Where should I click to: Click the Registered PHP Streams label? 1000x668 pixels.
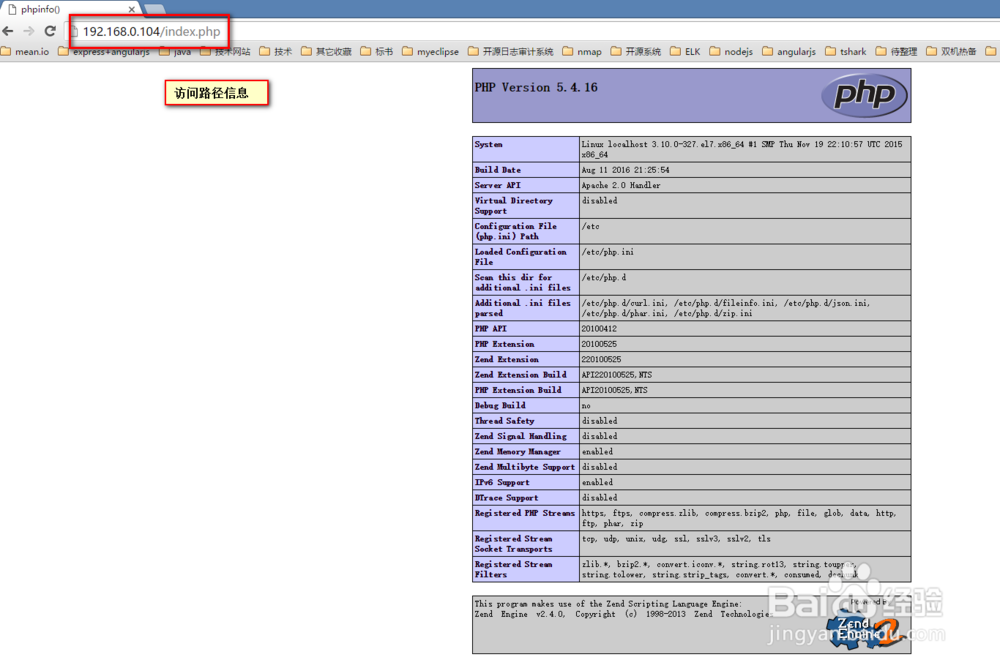pos(524,512)
